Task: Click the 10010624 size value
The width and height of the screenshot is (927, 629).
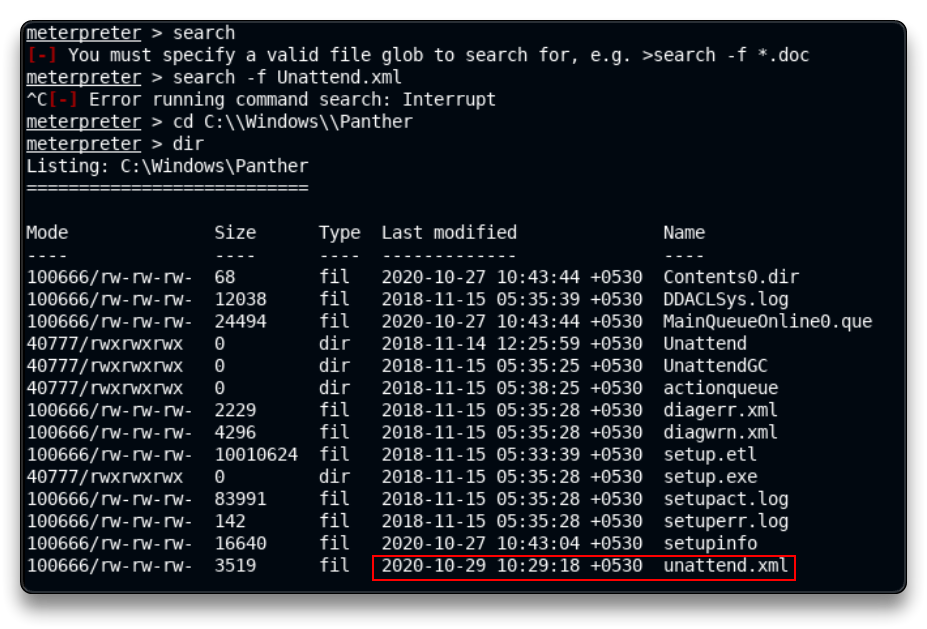Action: tap(256, 454)
